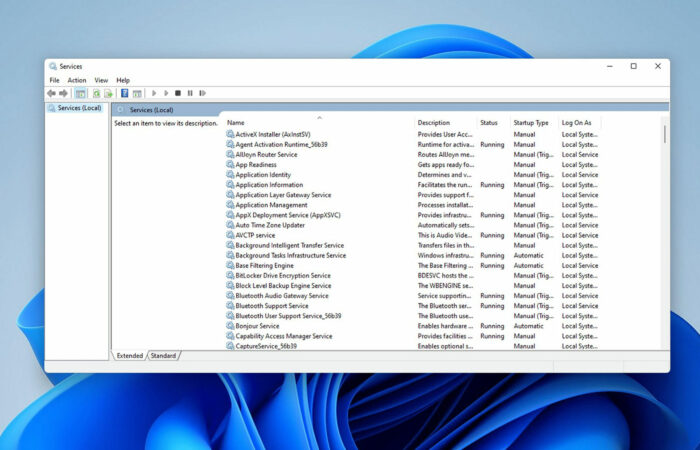
Task: Click gear icon beside ActiveX Installer (AxInstSV)
Action: (230, 134)
